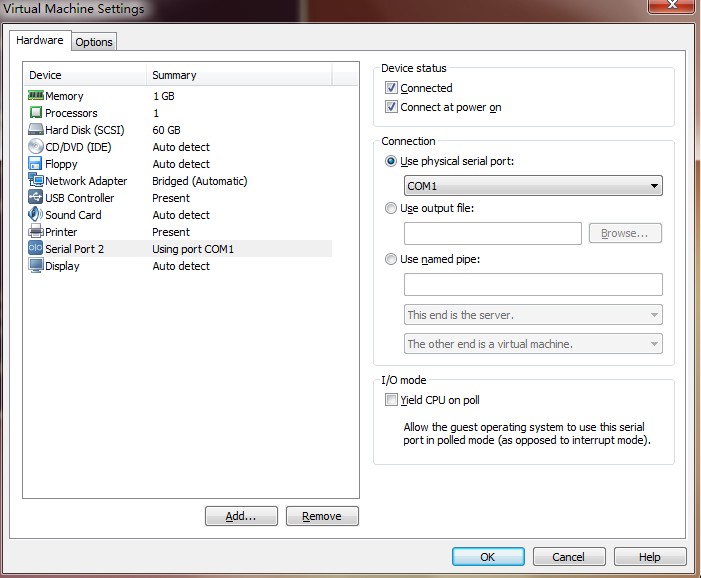Open Help for settings

click(x=650, y=557)
